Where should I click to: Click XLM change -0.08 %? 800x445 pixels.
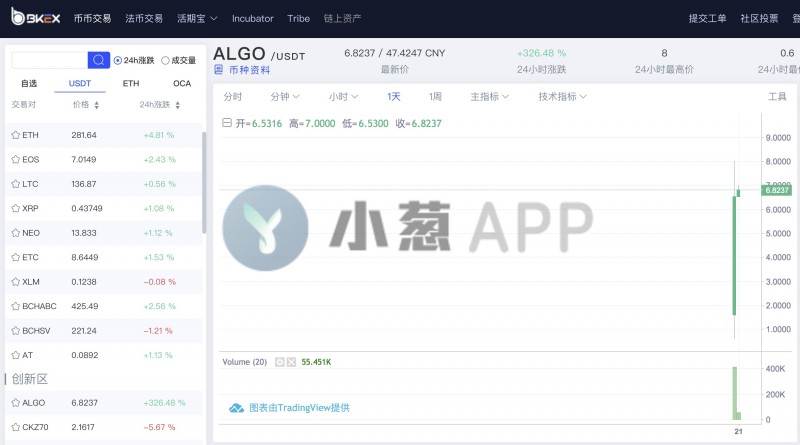click(x=159, y=282)
